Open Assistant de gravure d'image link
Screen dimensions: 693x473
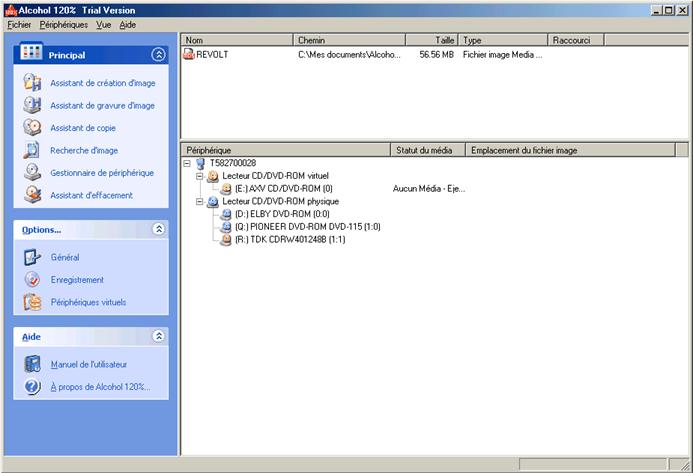(103, 106)
